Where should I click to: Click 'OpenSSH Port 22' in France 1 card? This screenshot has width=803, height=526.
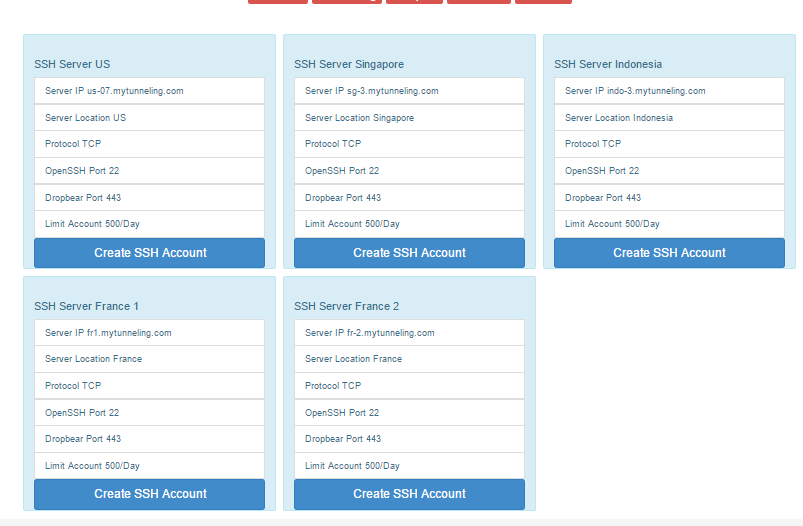click(x=150, y=412)
